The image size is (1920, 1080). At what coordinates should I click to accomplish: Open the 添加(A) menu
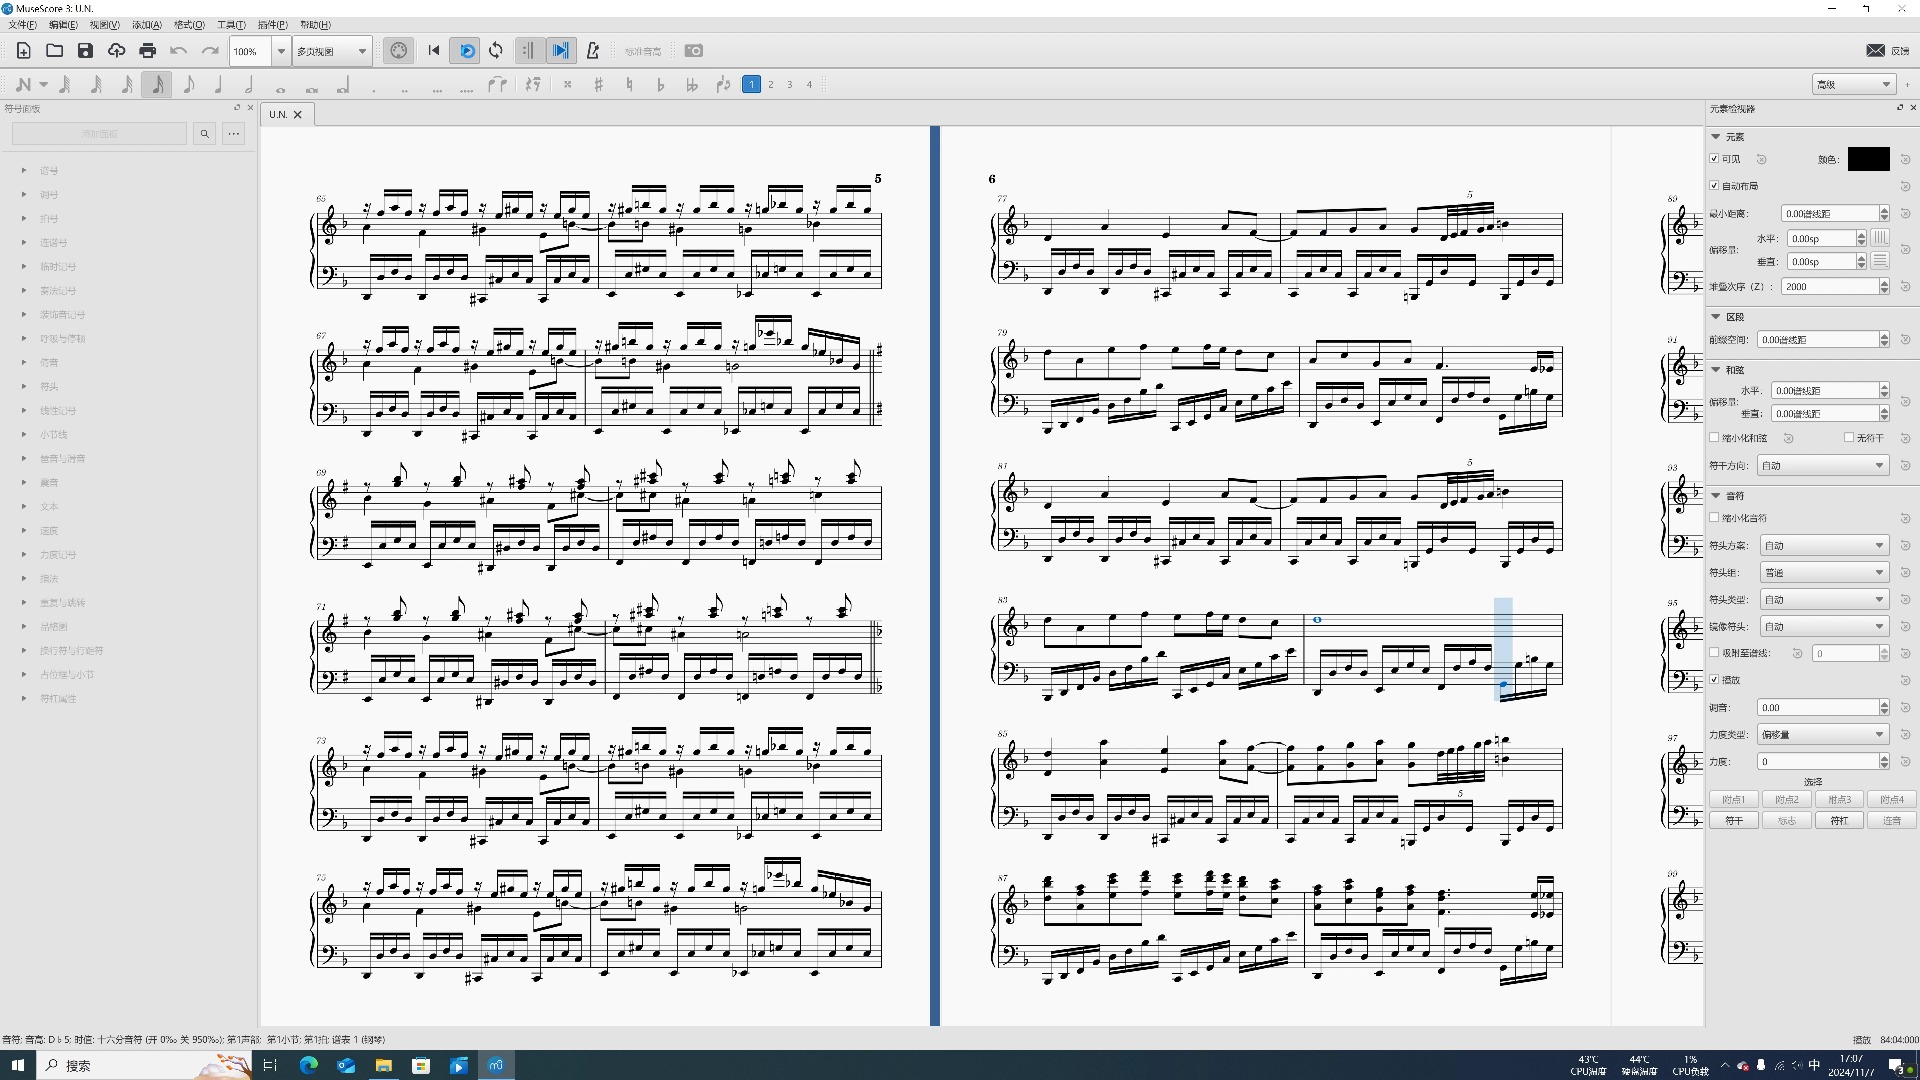(147, 25)
